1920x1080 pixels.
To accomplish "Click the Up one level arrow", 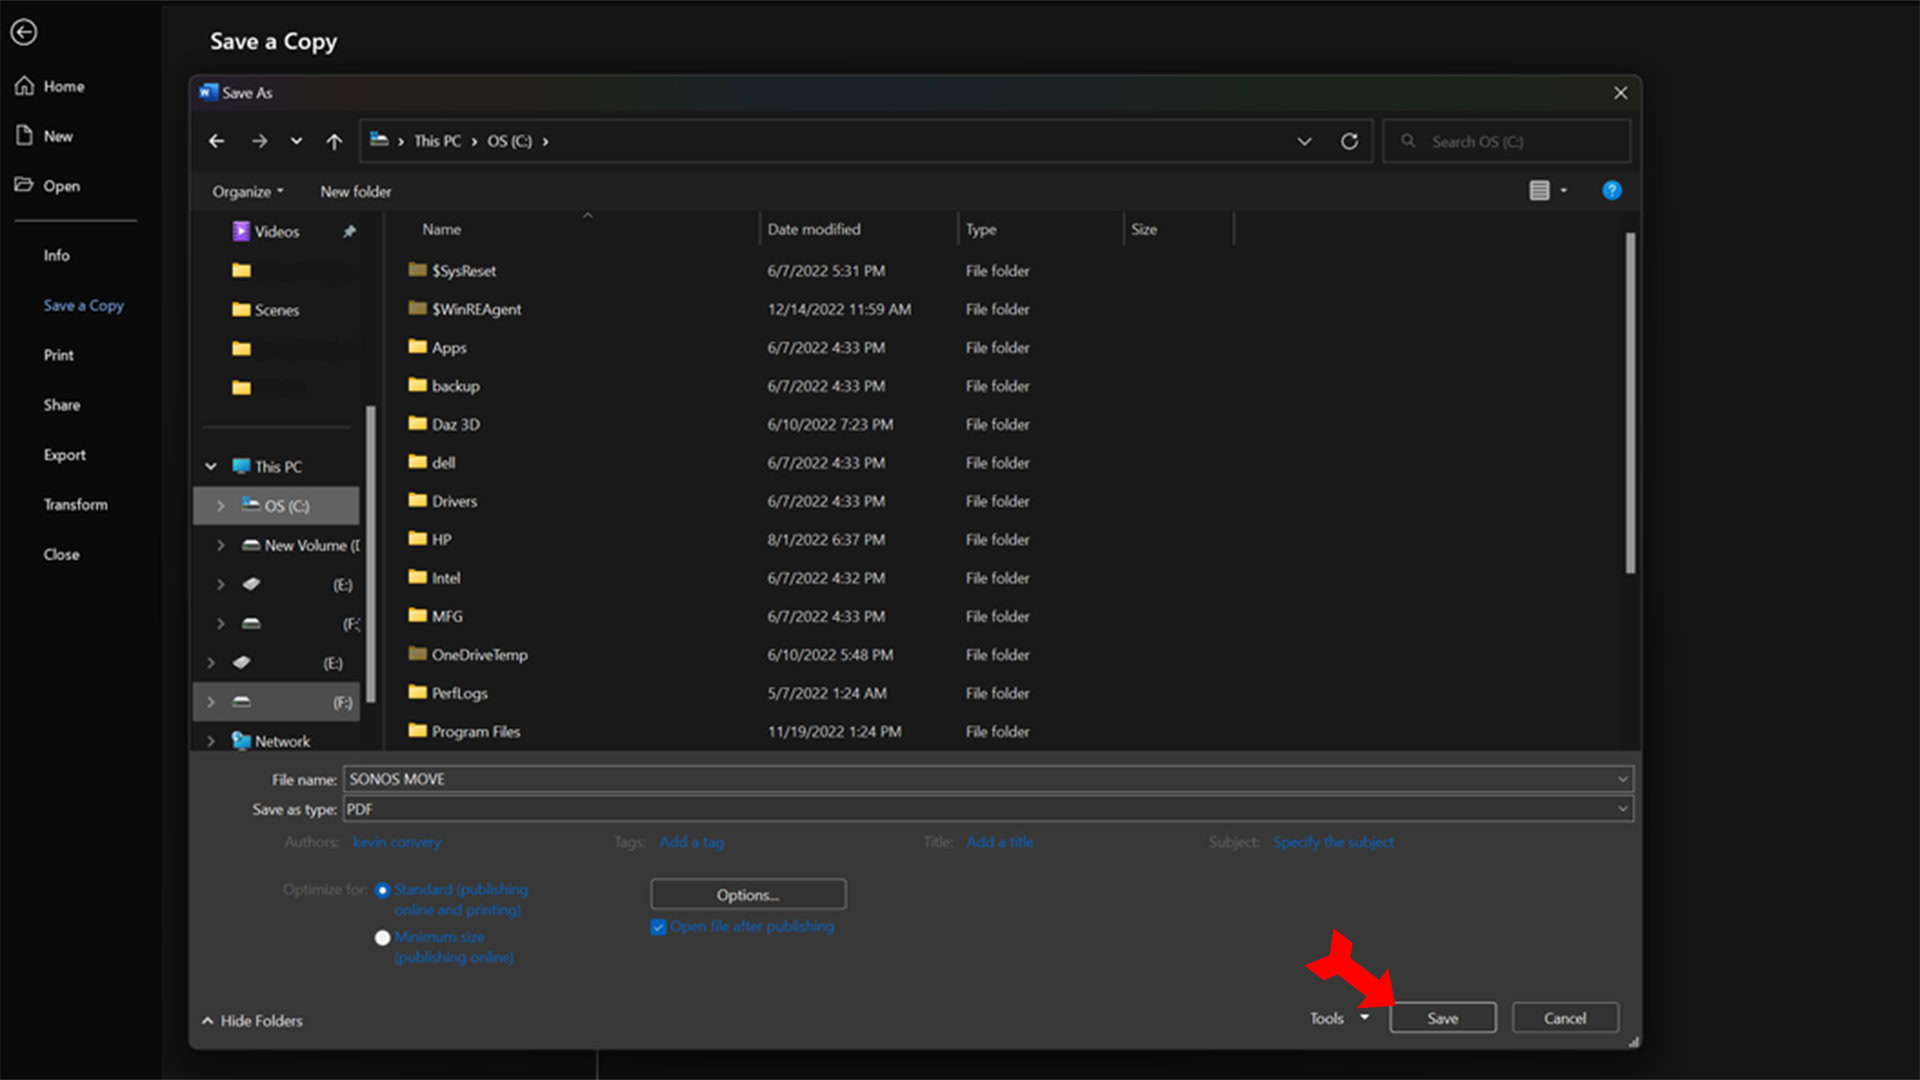I will pos(334,142).
